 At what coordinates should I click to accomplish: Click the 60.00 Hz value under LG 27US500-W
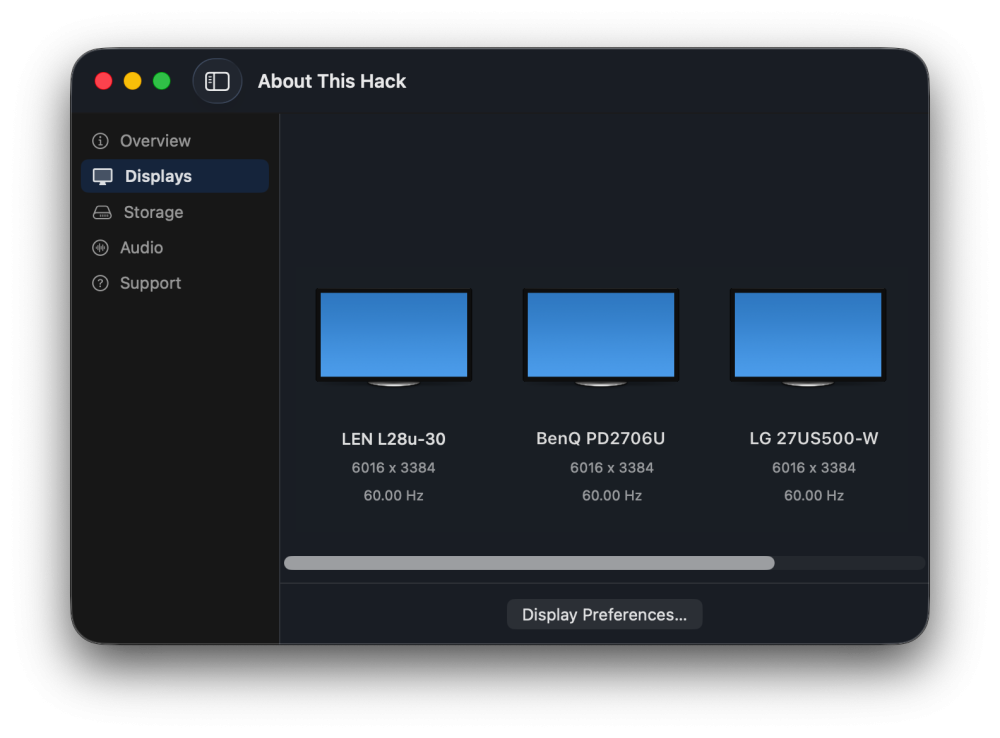(x=814, y=496)
